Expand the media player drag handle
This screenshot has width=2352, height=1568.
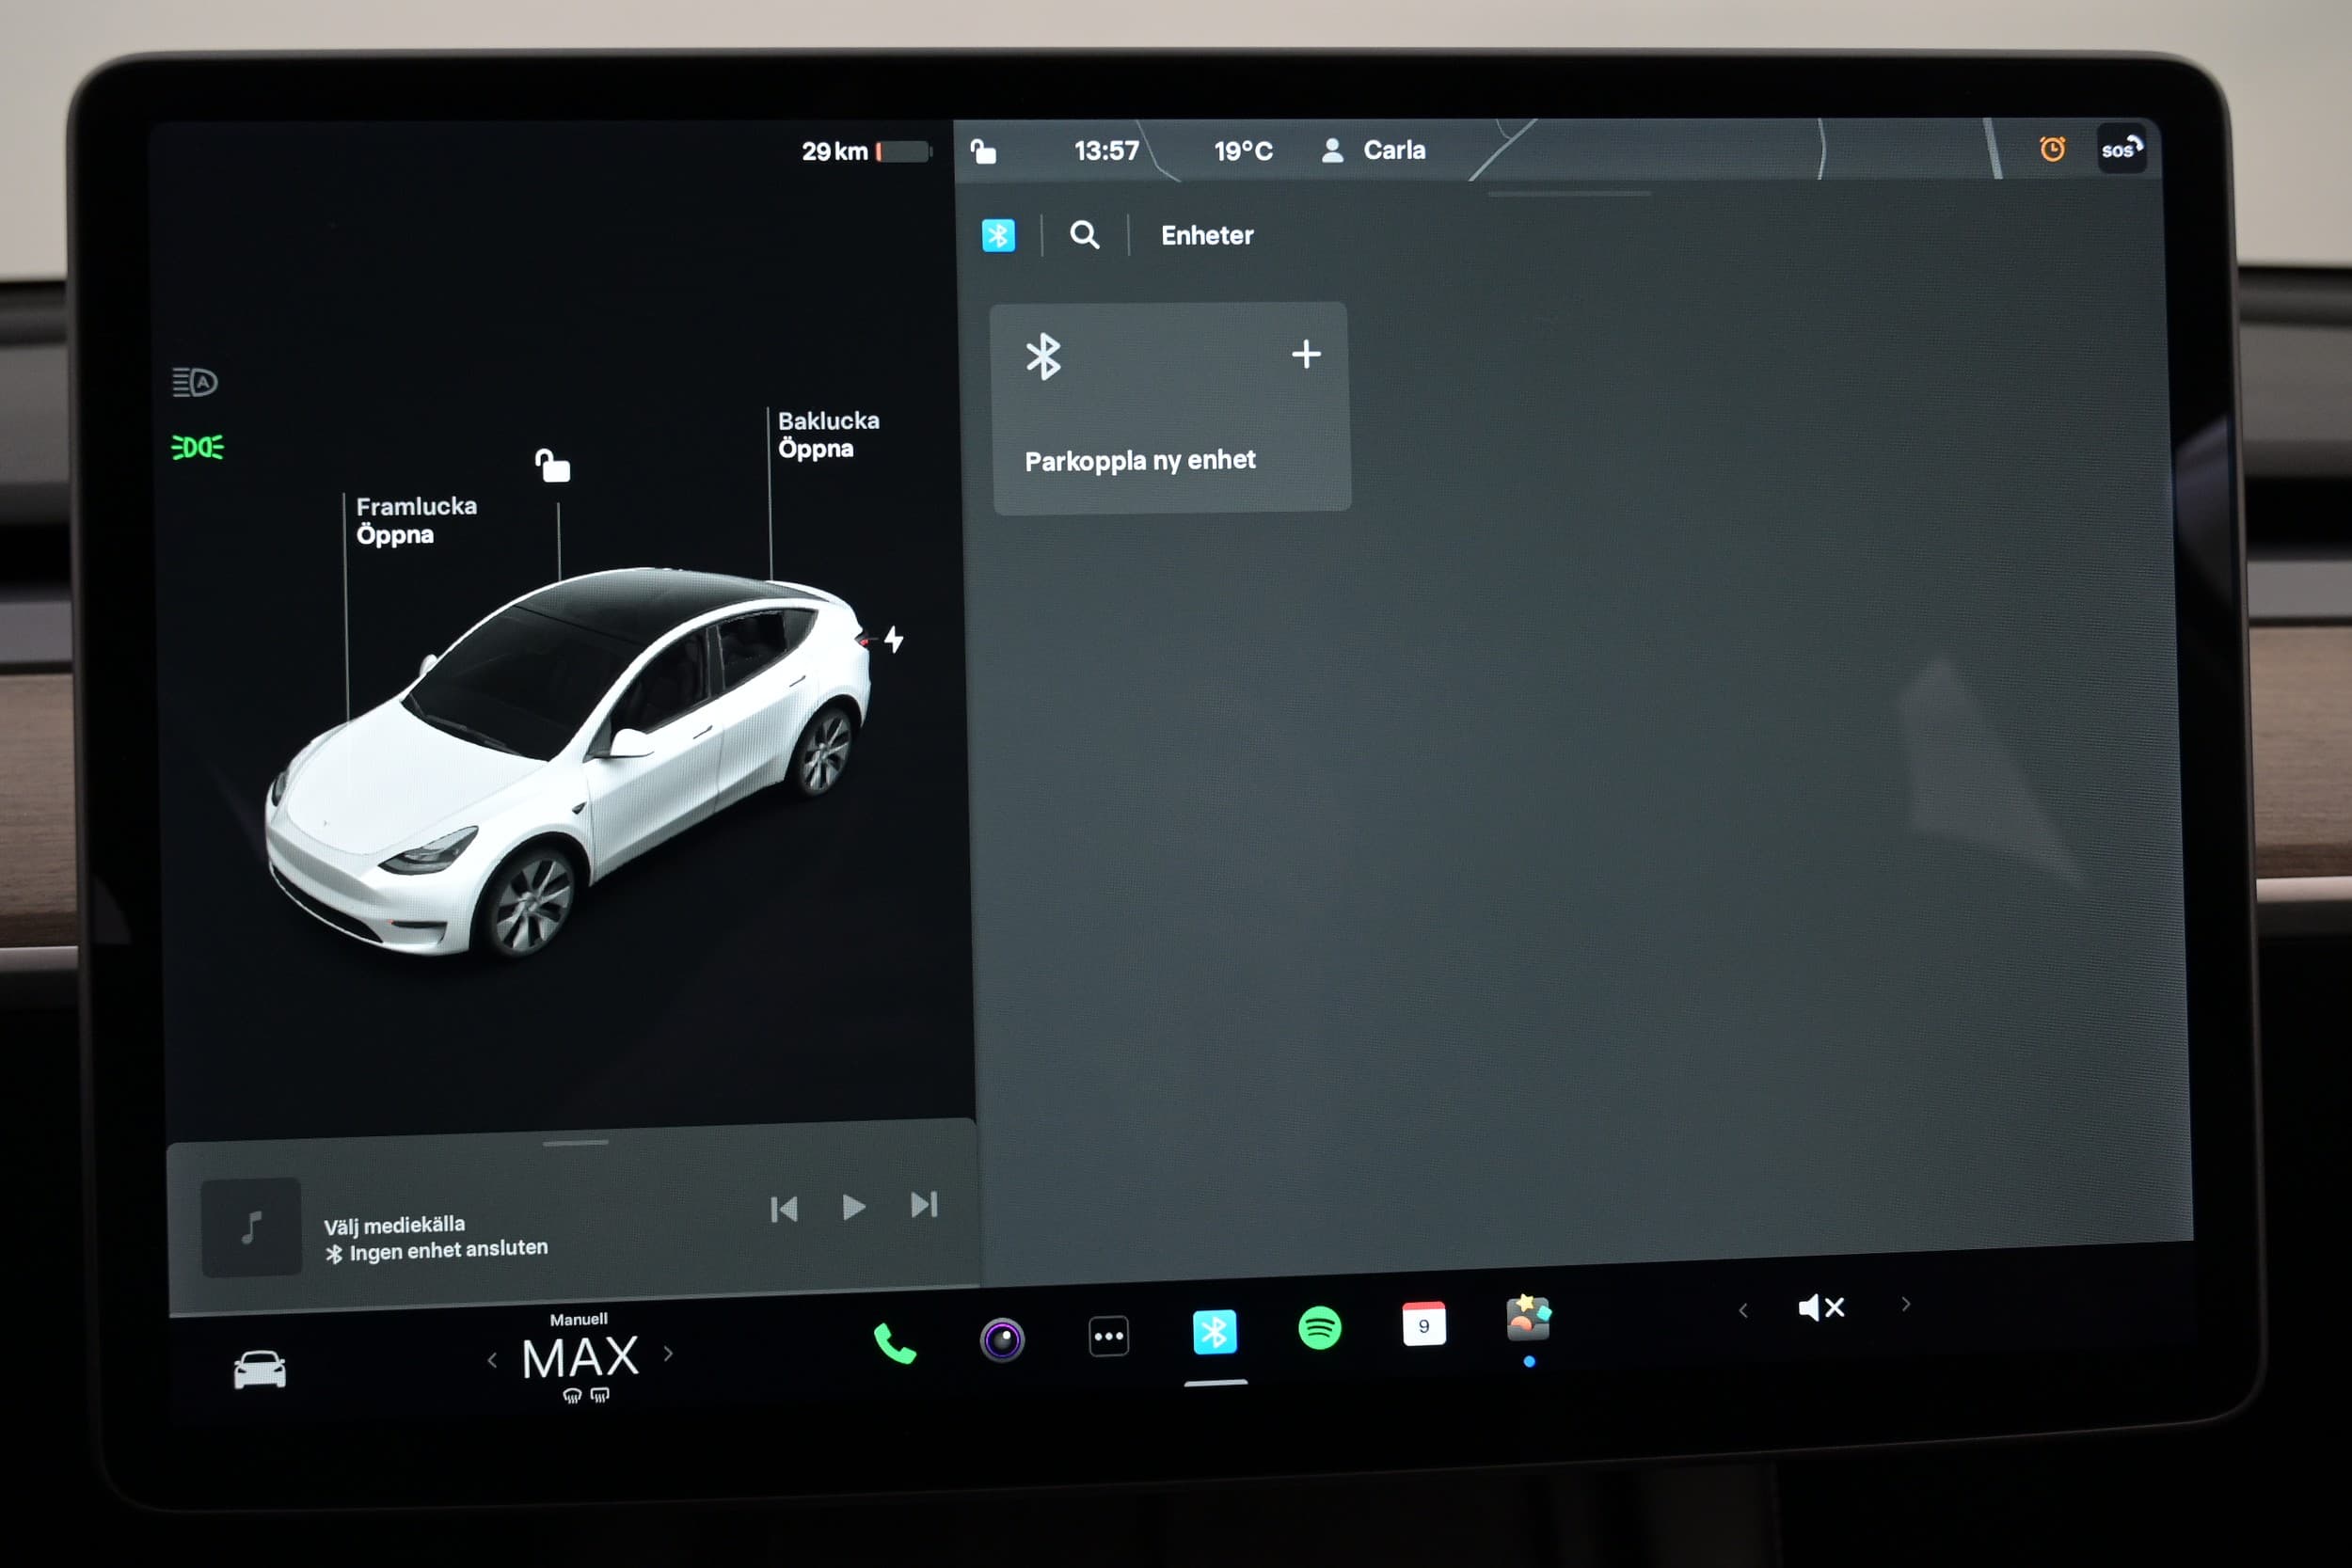[575, 1143]
